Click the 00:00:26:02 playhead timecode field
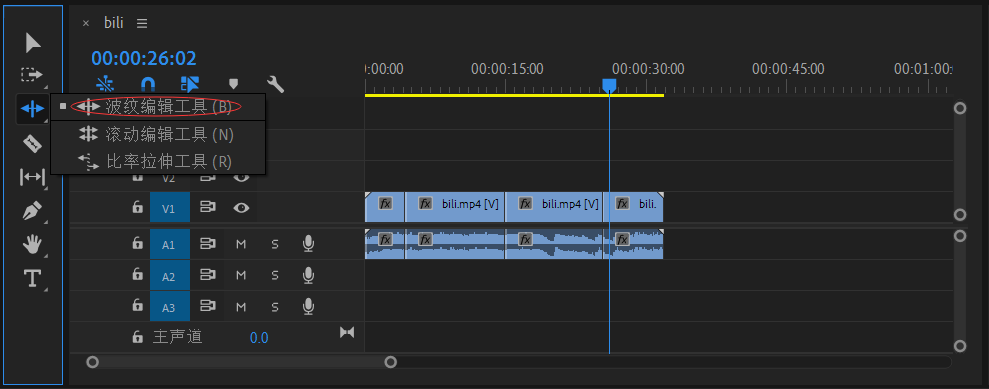The height and width of the screenshot is (389, 989). click(144, 59)
